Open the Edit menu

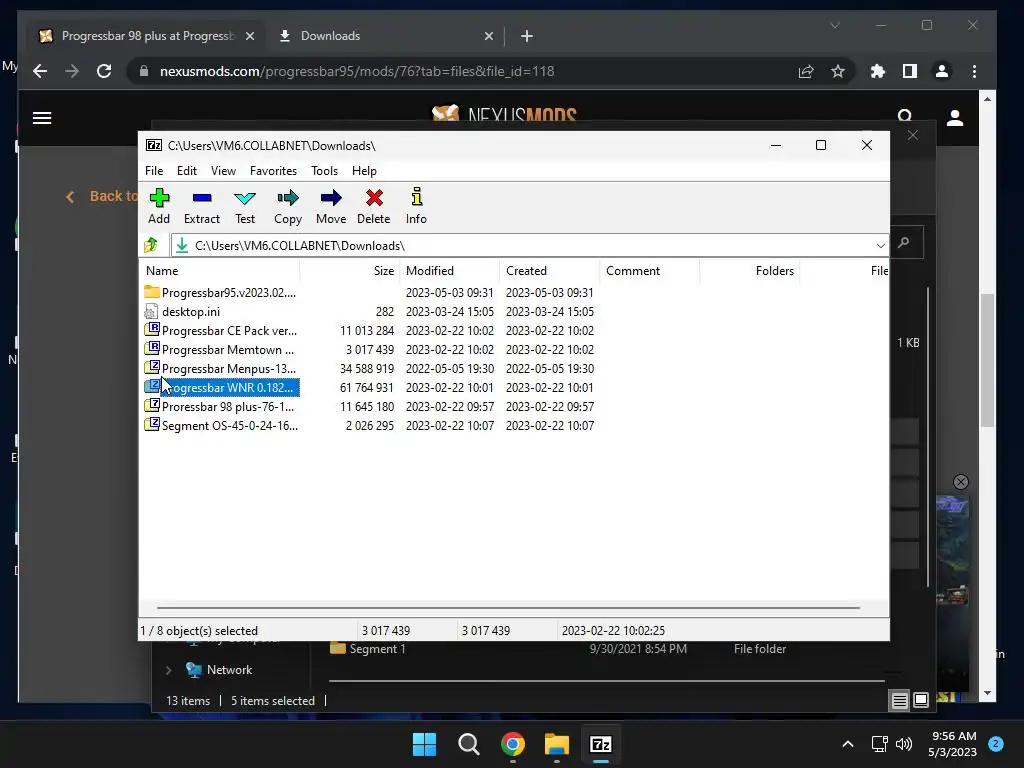coord(187,170)
